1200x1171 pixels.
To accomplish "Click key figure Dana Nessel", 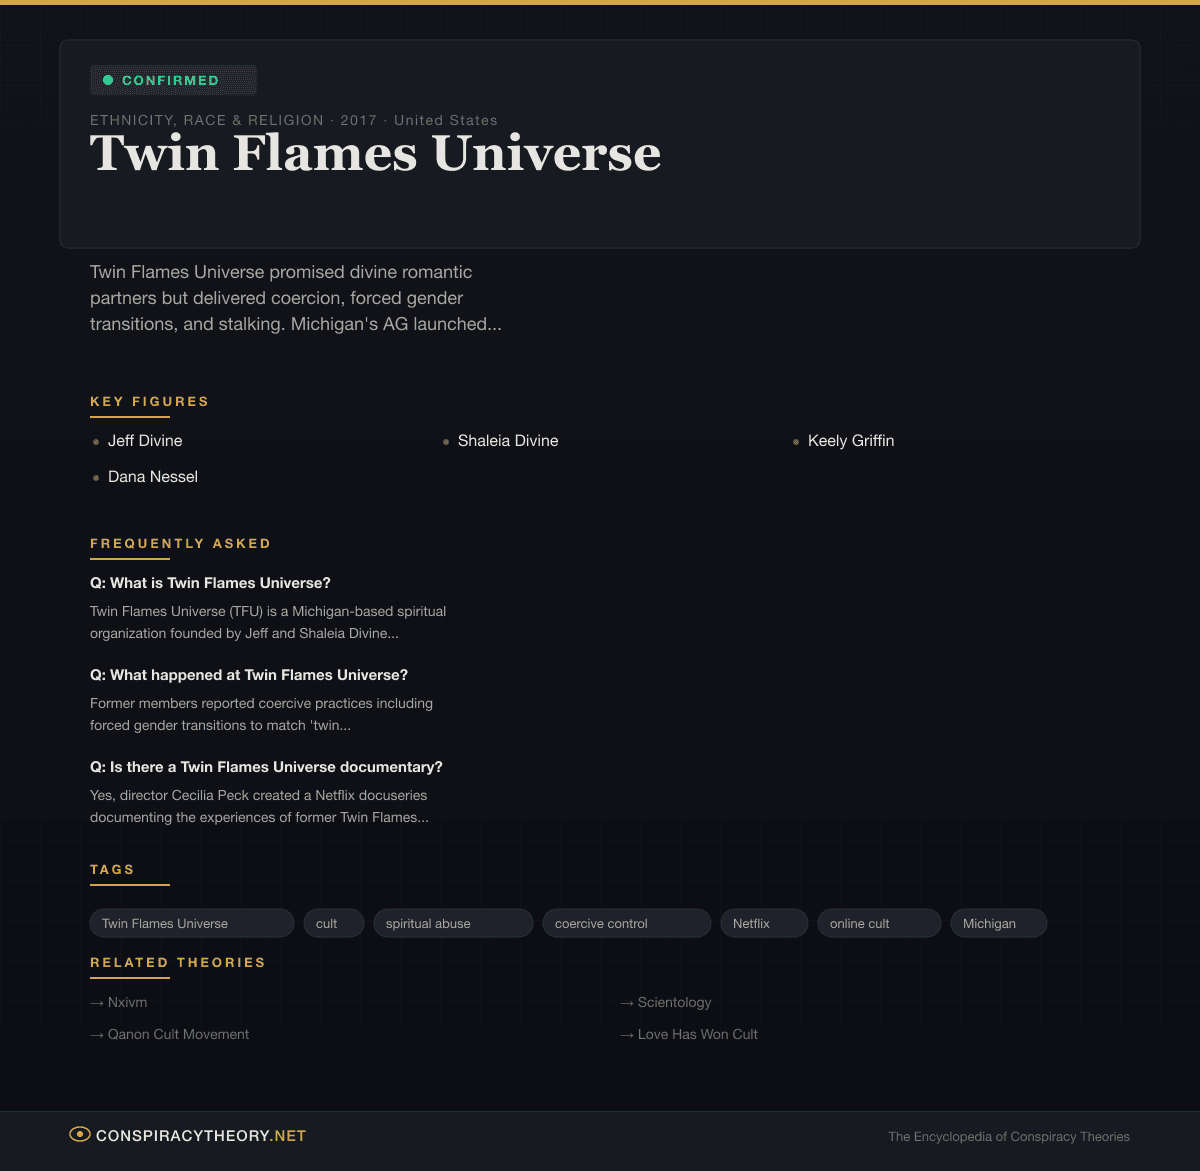I will pyautogui.click(x=153, y=477).
